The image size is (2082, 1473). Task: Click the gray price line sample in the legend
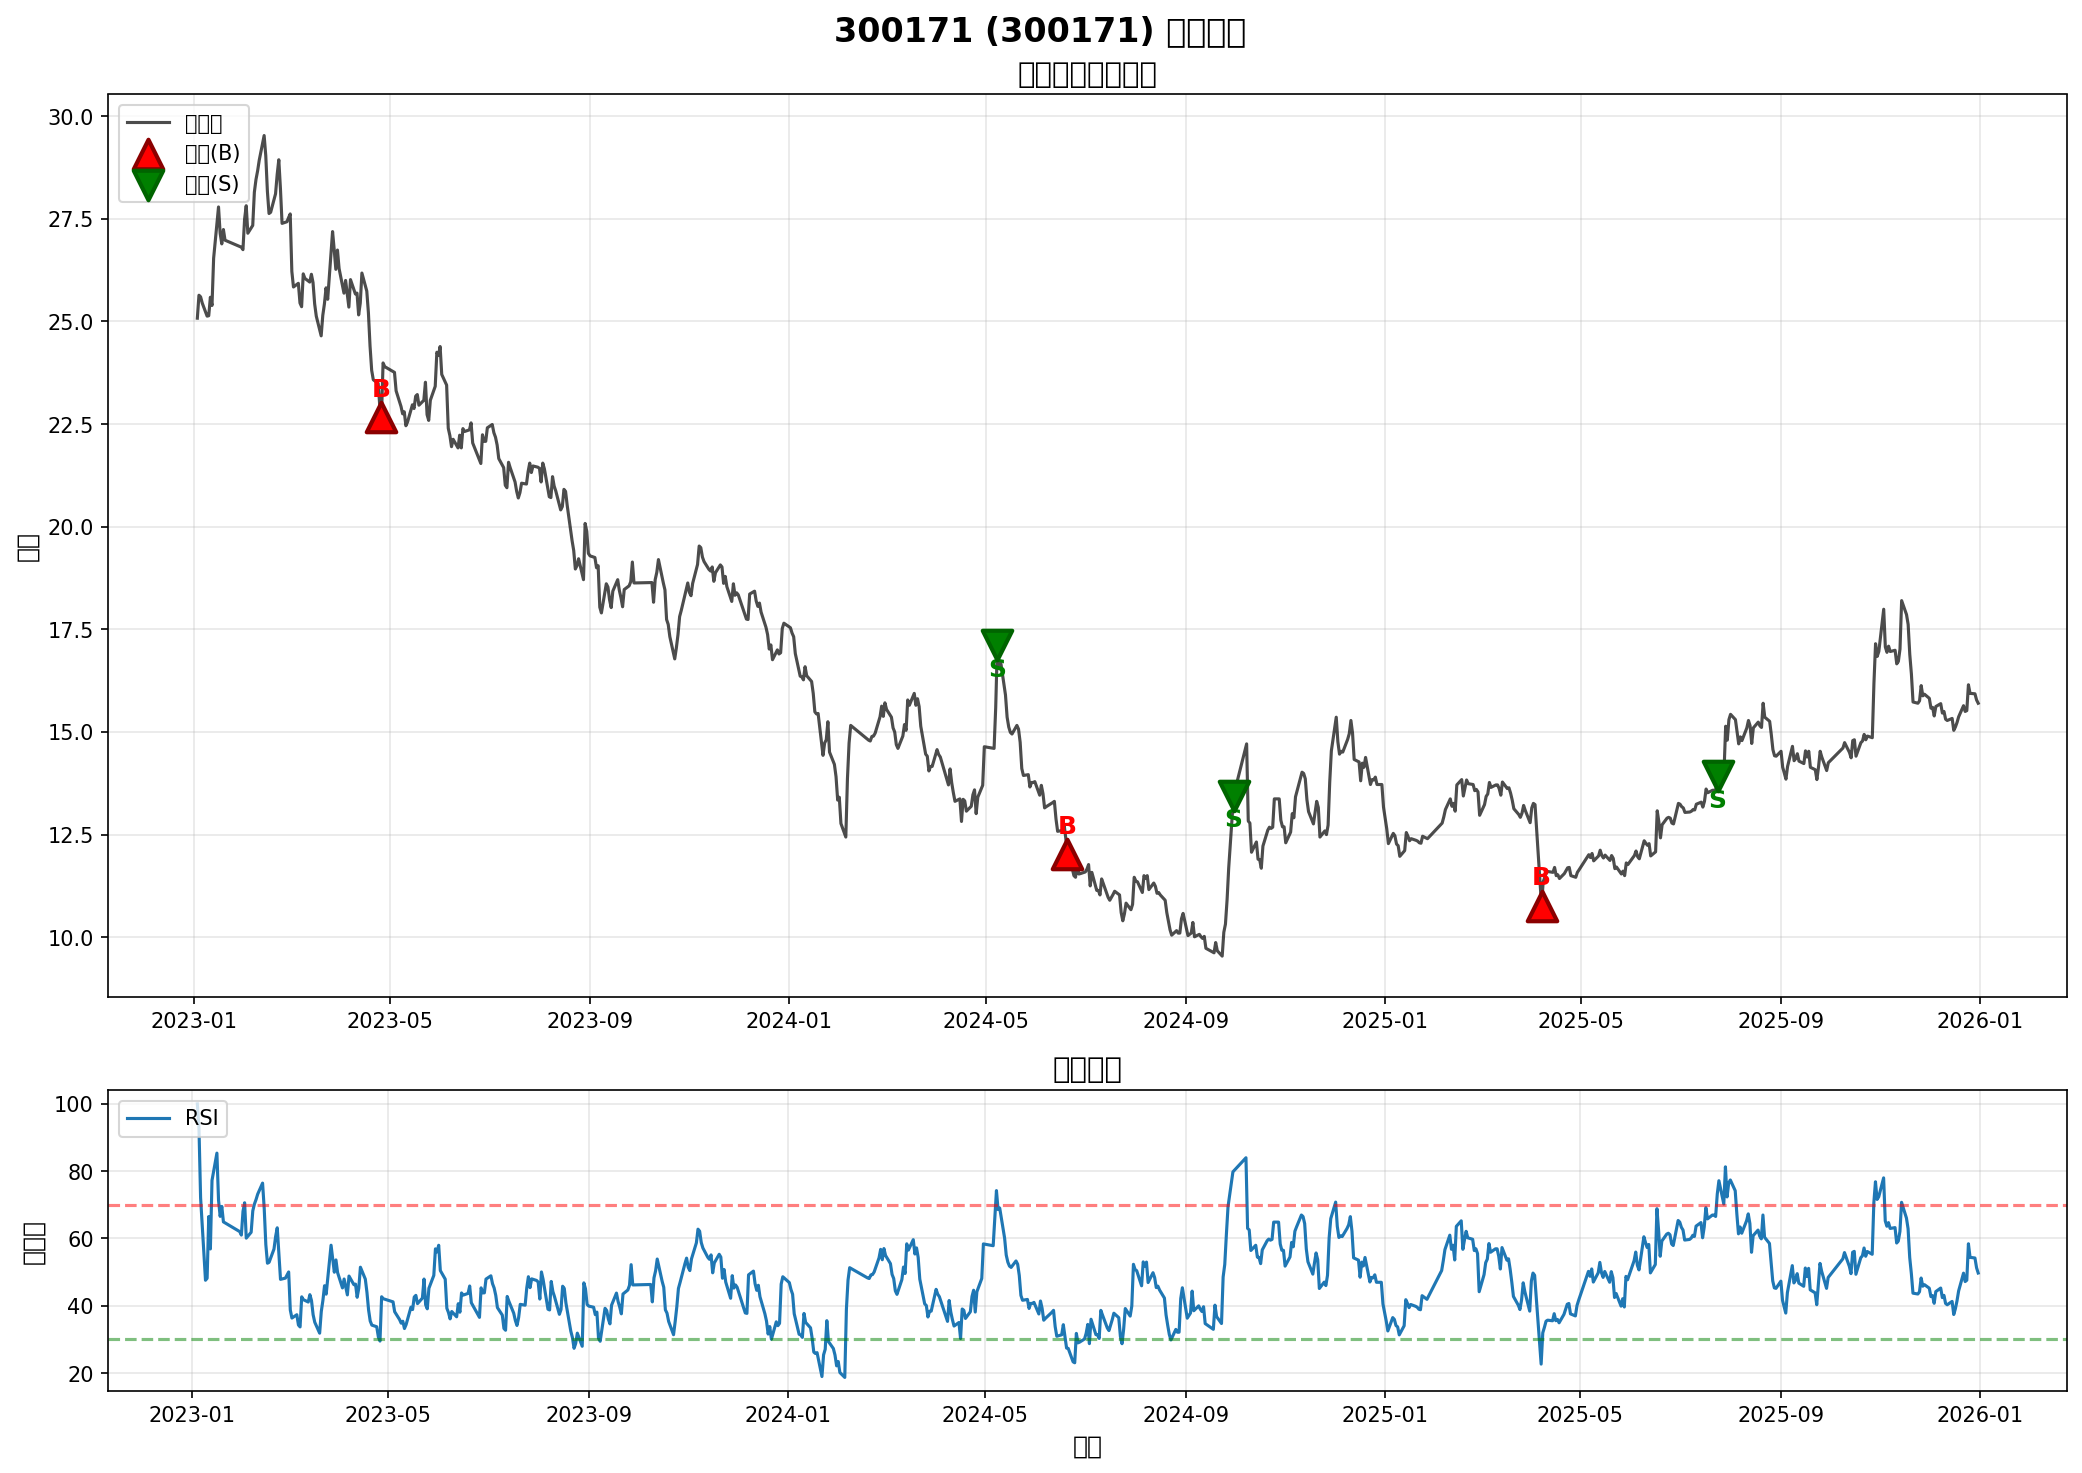pos(148,124)
